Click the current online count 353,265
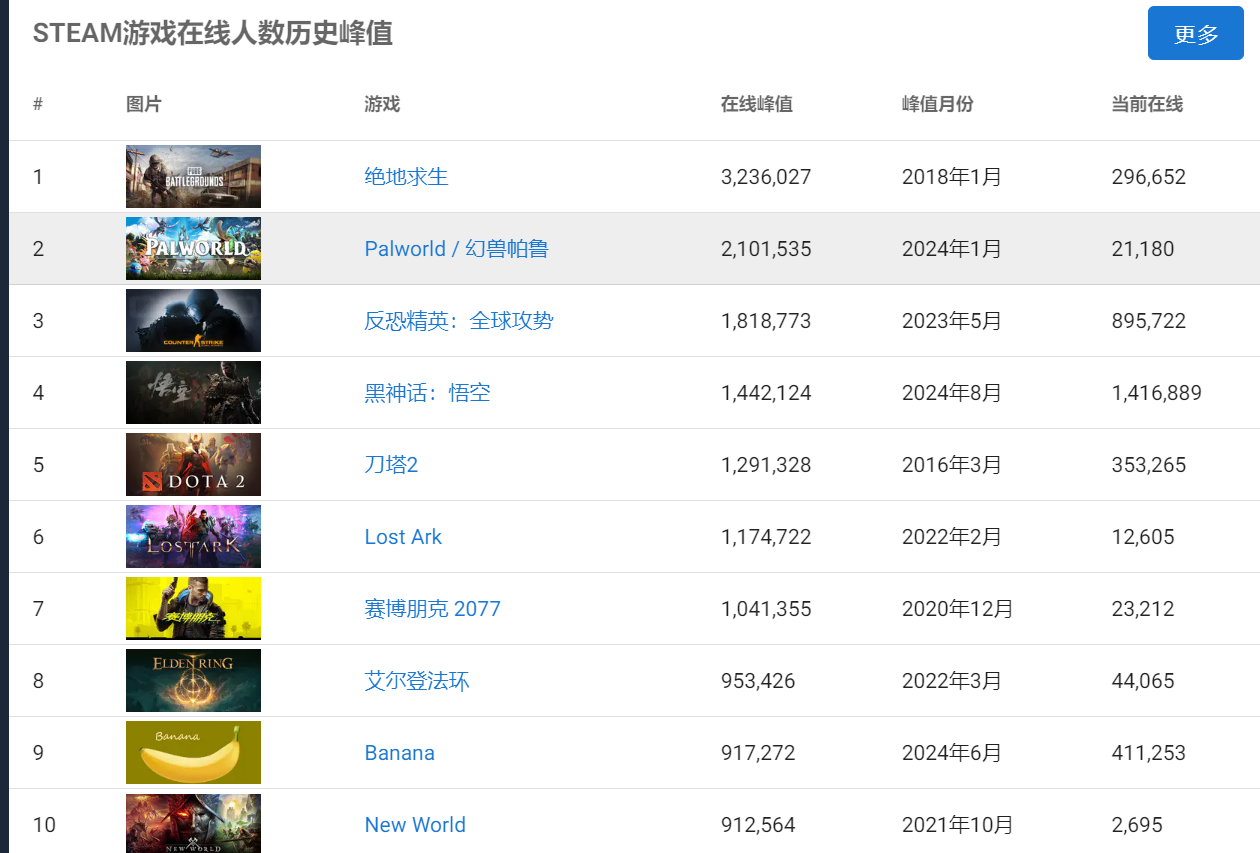This screenshot has height=853, width=1260. (x=1149, y=465)
